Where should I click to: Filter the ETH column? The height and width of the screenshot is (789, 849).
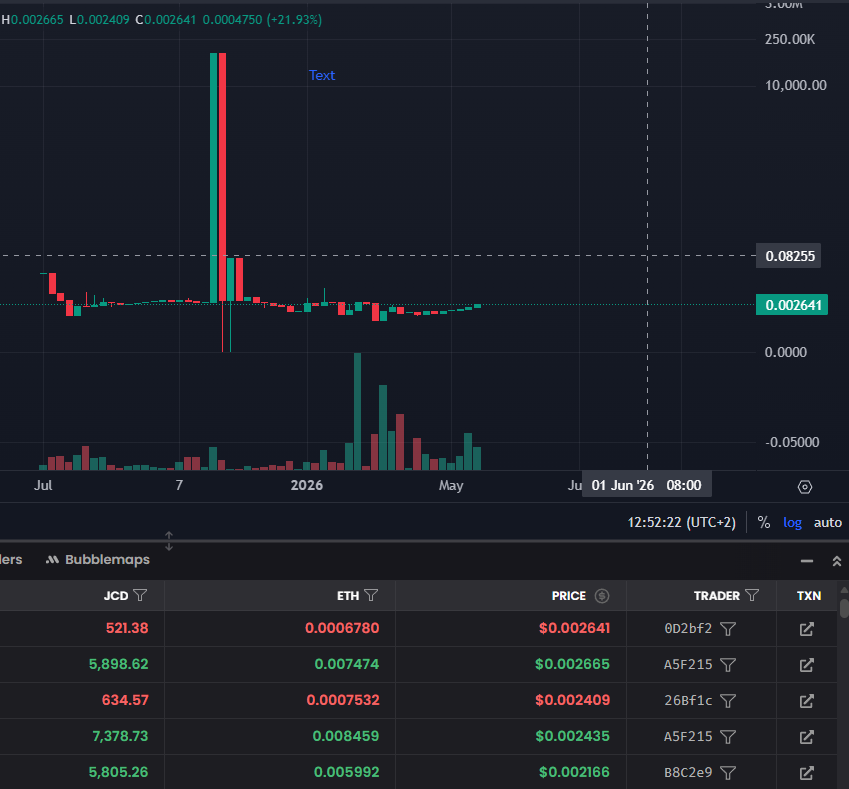[371, 596]
